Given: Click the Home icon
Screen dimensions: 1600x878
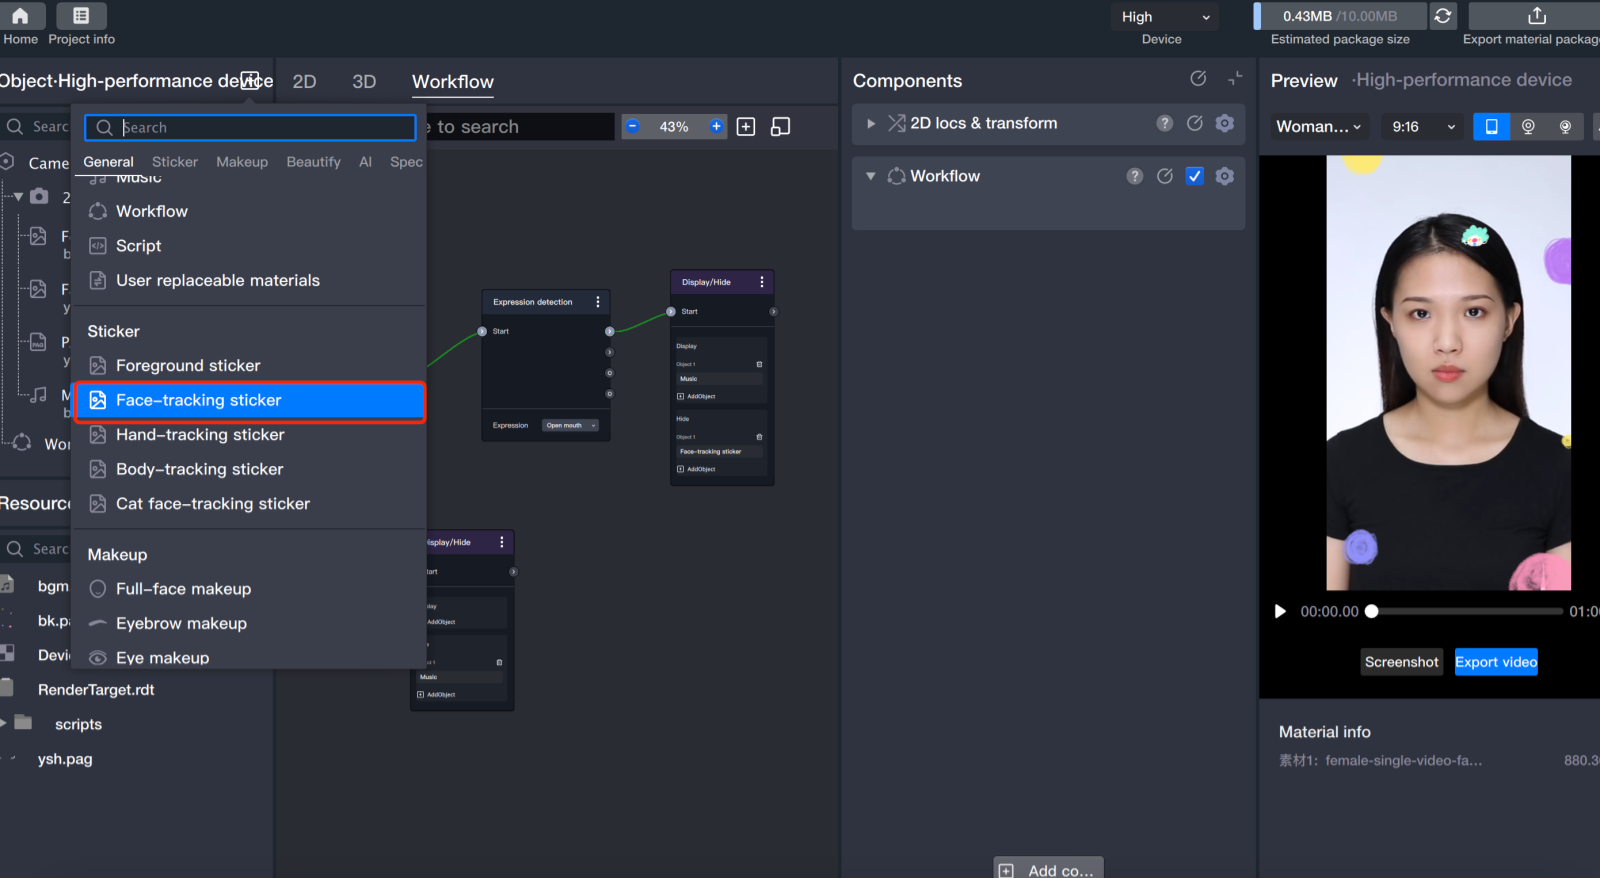Looking at the screenshot, I should pyautogui.click(x=20, y=16).
